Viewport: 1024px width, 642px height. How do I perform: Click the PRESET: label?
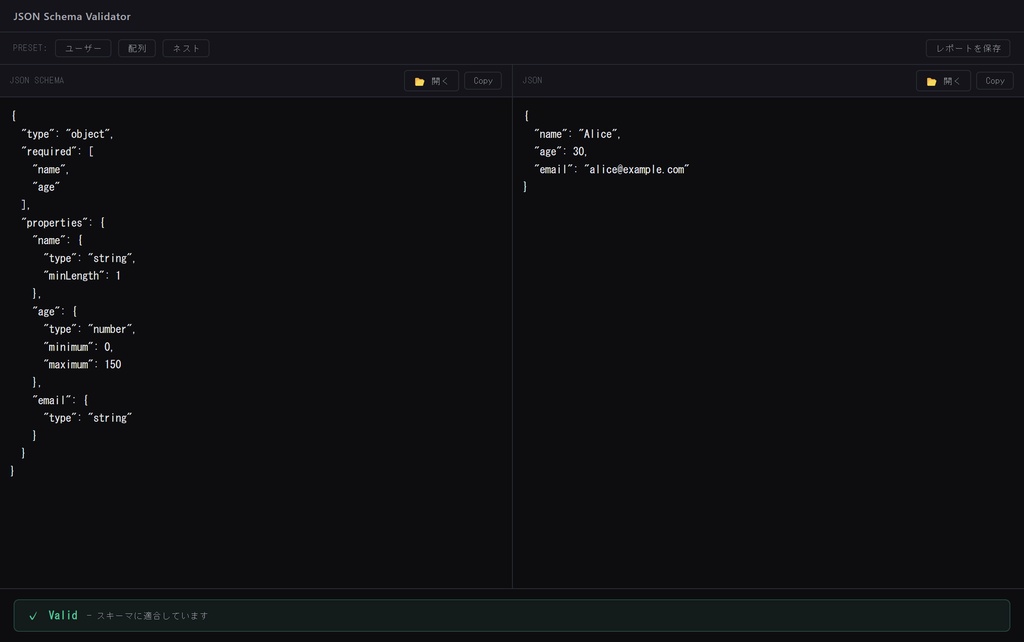(x=30, y=48)
